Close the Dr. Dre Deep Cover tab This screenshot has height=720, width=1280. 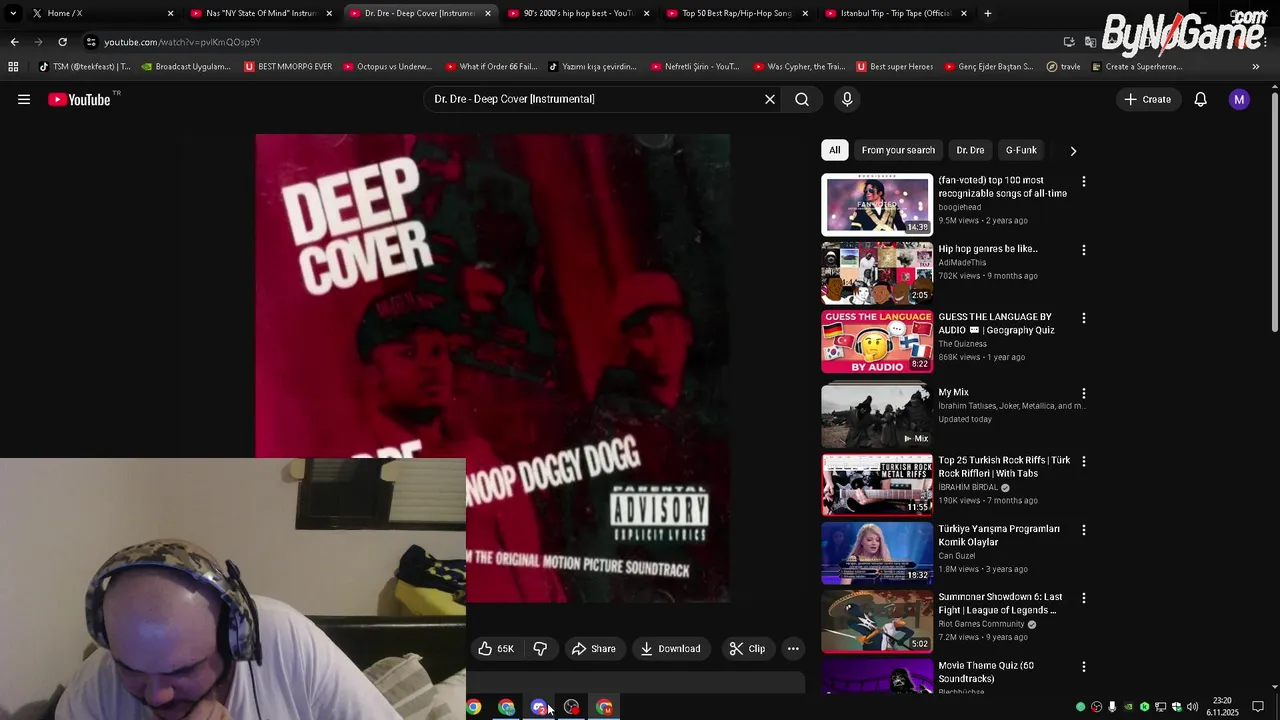pyautogui.click(x=488, y=13)
